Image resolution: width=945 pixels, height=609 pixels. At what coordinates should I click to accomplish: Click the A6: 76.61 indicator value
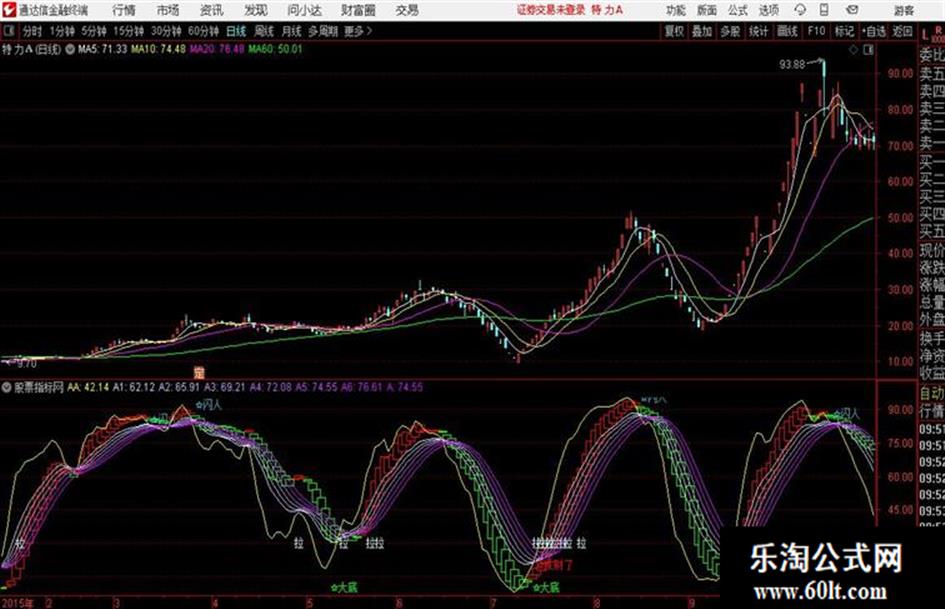[362, 387]
